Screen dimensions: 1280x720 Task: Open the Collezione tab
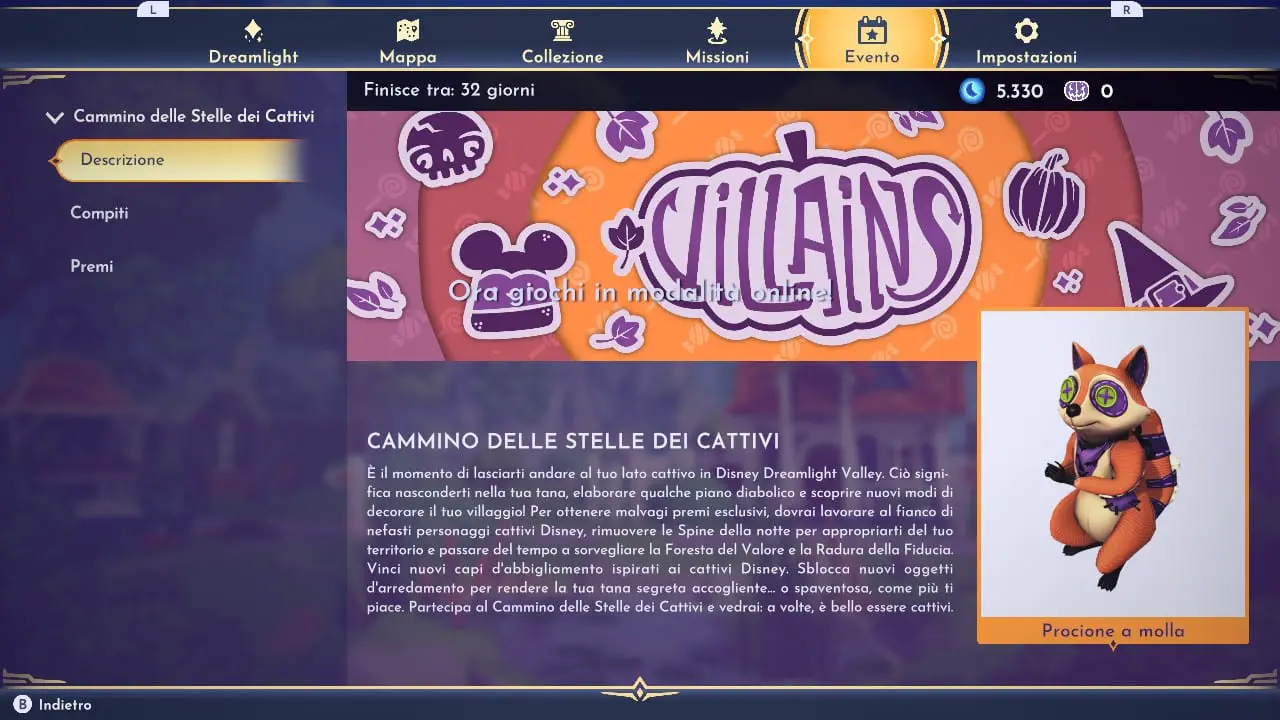[562, 42]
